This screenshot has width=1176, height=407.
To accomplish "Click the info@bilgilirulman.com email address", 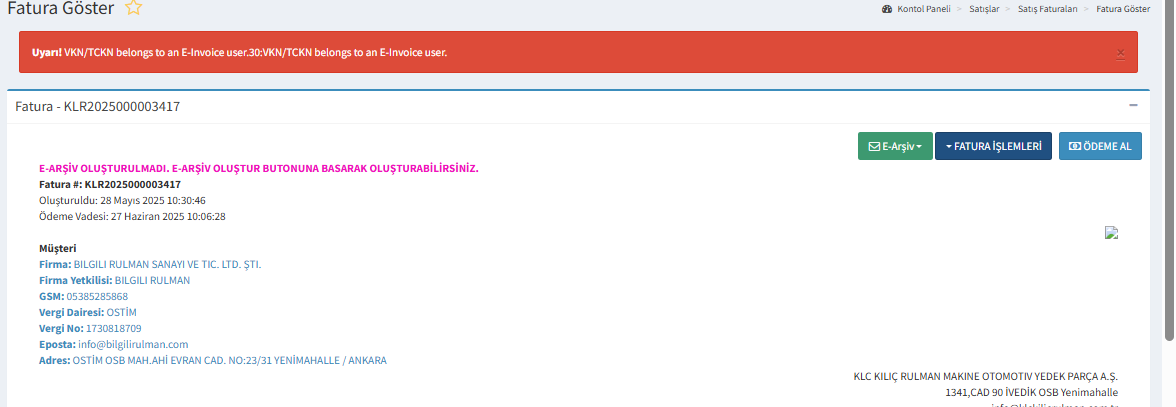I will pyautogui.click(x=133, y=344).
